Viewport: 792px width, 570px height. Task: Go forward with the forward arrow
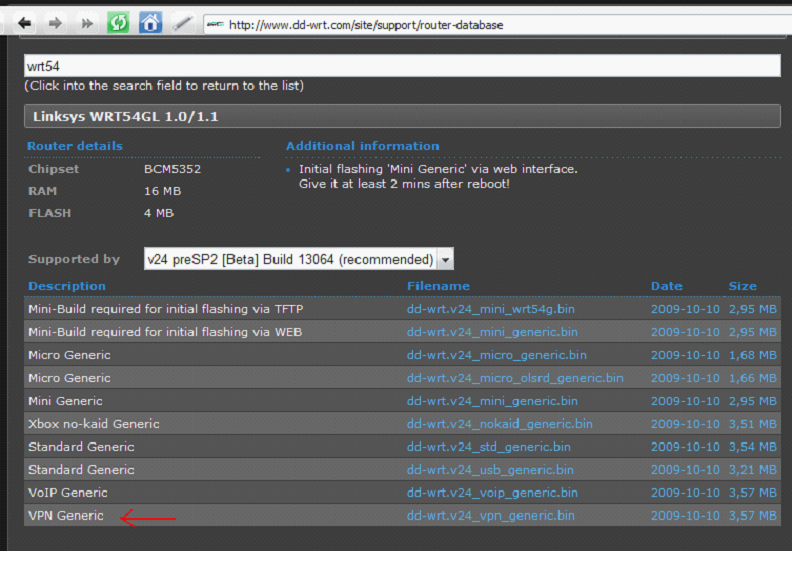point(55,23)
